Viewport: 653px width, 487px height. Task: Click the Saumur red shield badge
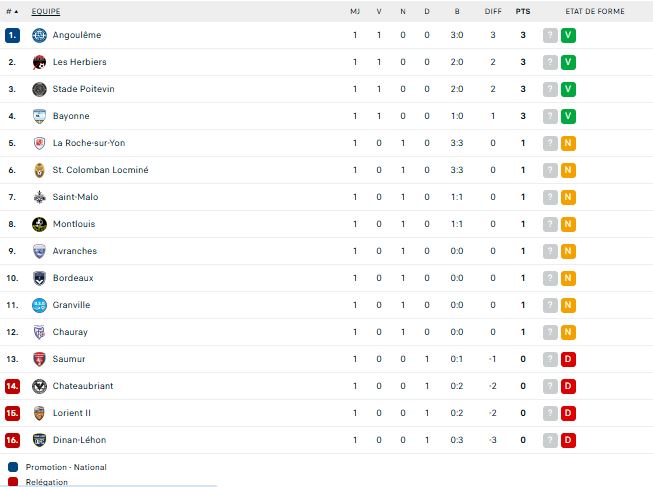click(x=39, y=359)
